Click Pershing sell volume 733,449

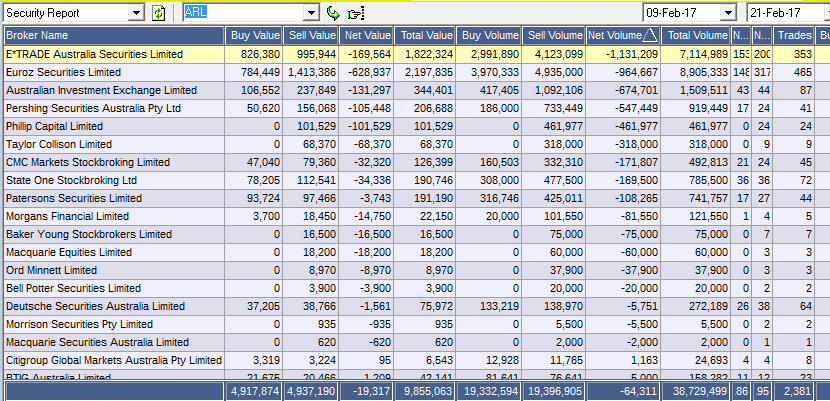click(x=564, y=108)
